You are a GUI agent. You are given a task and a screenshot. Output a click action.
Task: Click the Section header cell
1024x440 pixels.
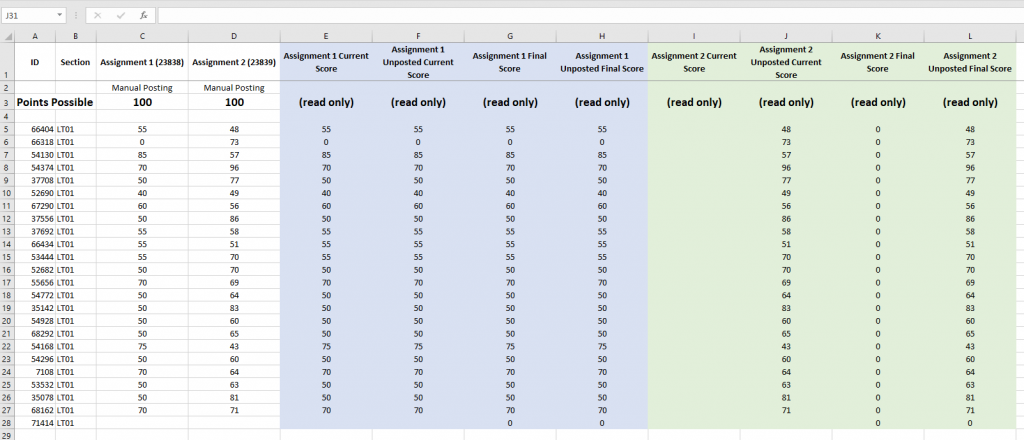pos(75,62)
